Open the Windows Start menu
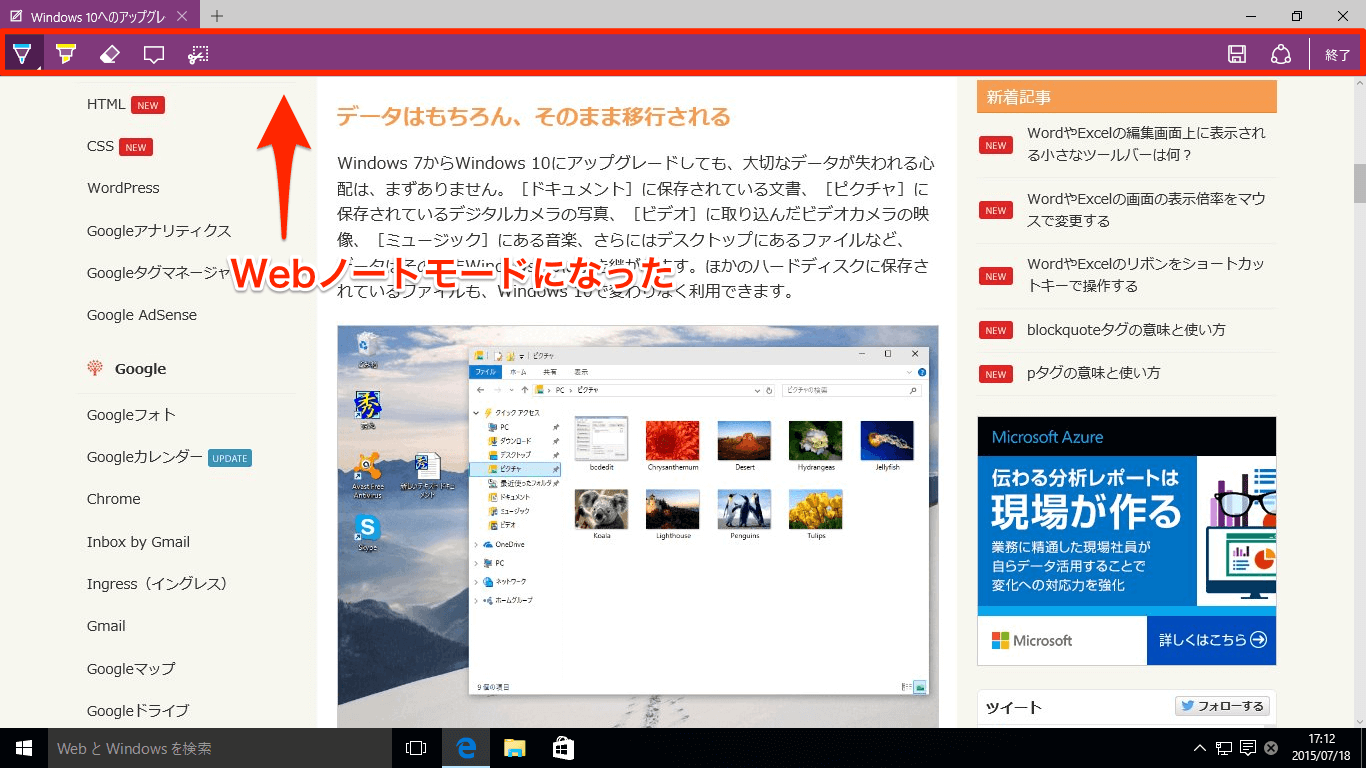 tap(24, 748)
